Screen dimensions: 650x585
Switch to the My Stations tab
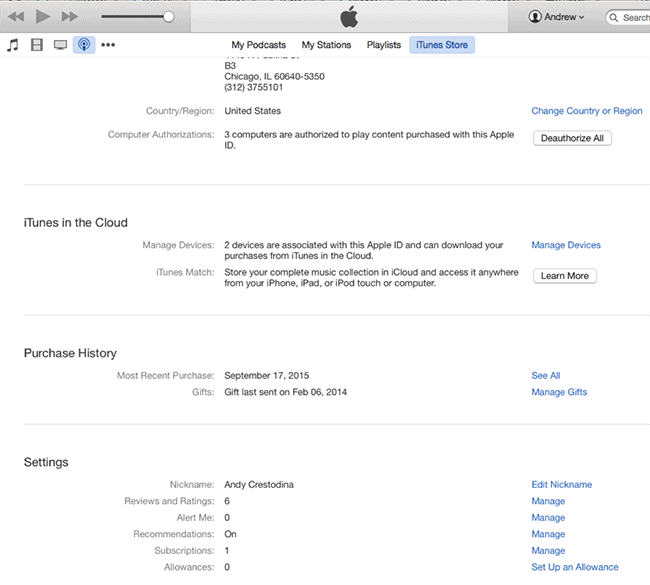pyautogui.click(x=326, y=45)
